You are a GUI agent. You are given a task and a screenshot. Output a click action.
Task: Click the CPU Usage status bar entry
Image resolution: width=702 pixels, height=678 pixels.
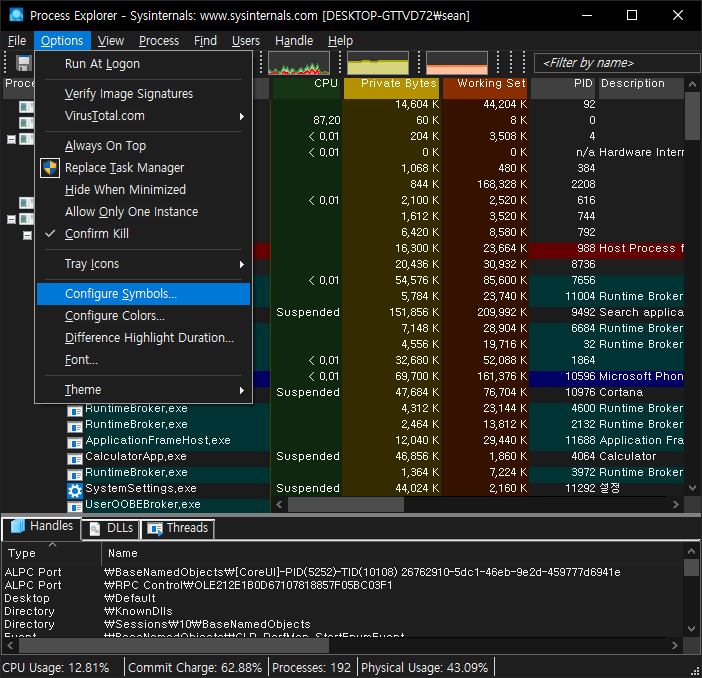56,668
